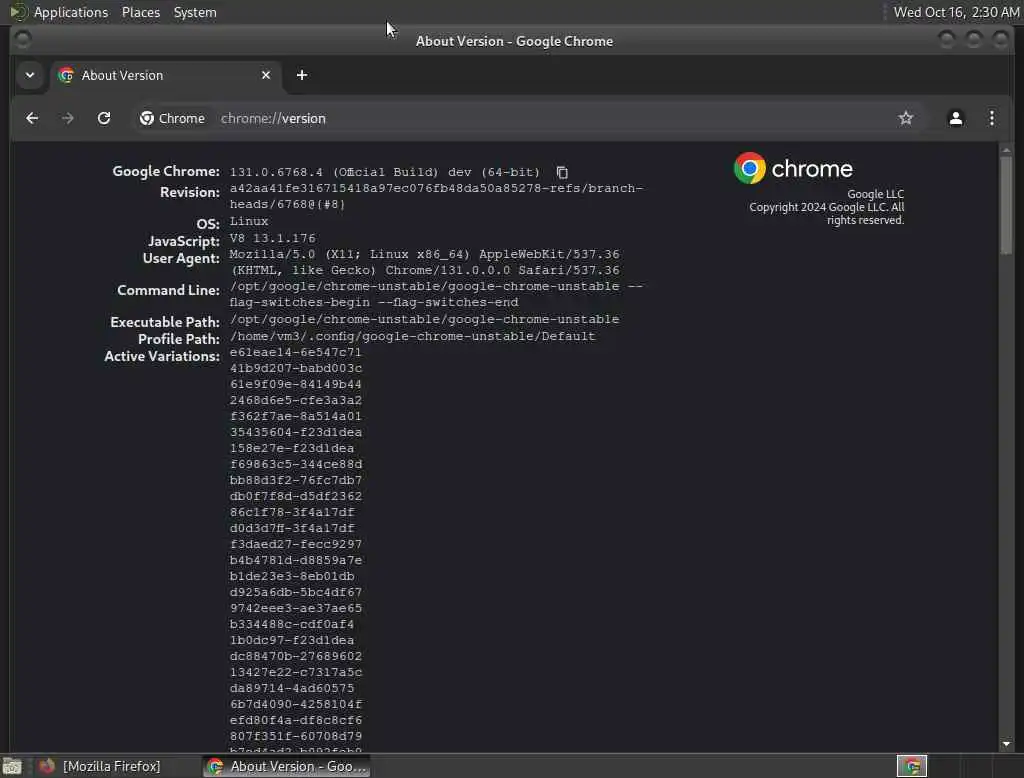Click the JavaScript value V8 13.1.176
Viewport: 1024px width, 778px height.
(272, 238)
